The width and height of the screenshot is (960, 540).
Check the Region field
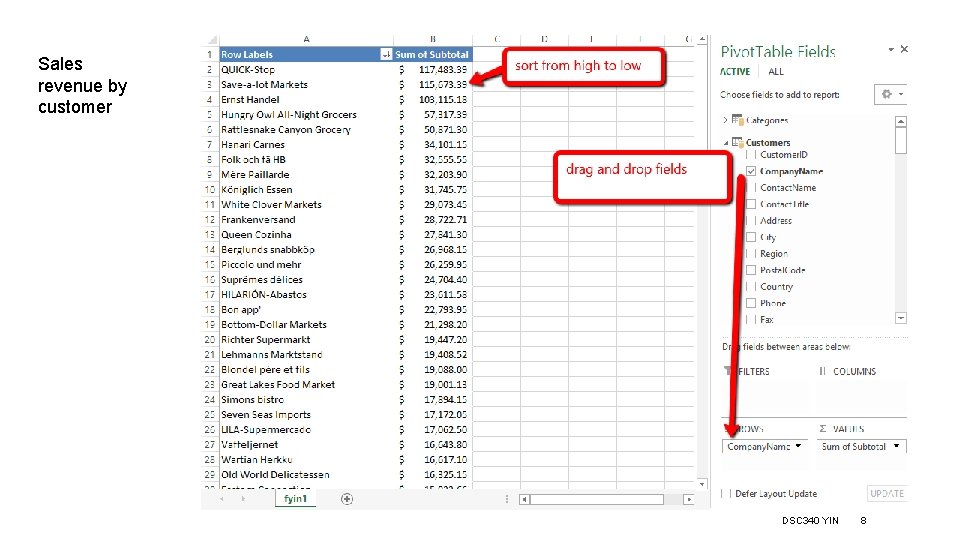751,253
